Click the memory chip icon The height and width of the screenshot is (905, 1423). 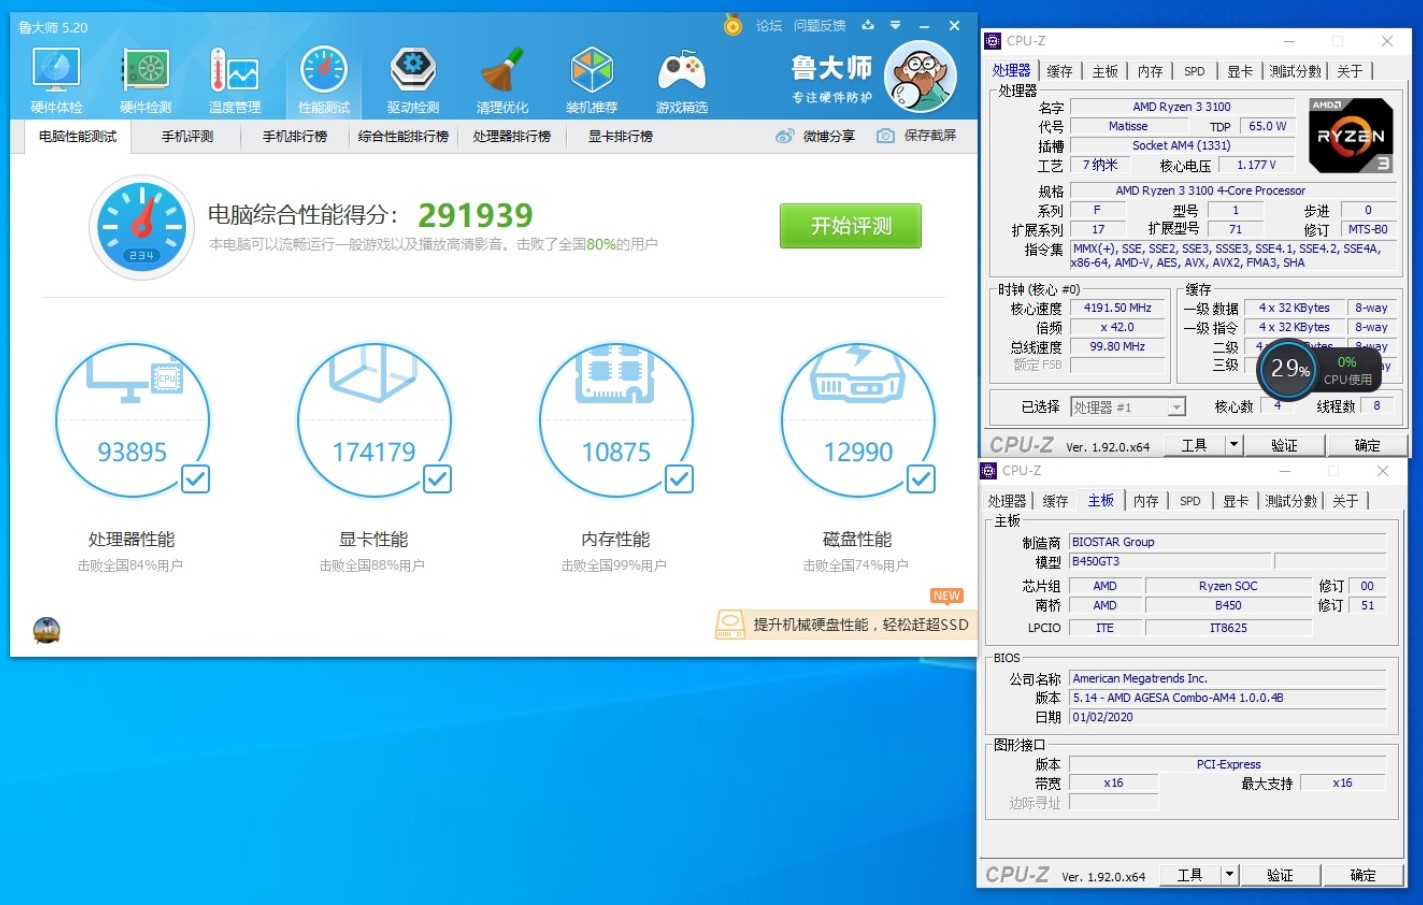click(x=615, y=375)
